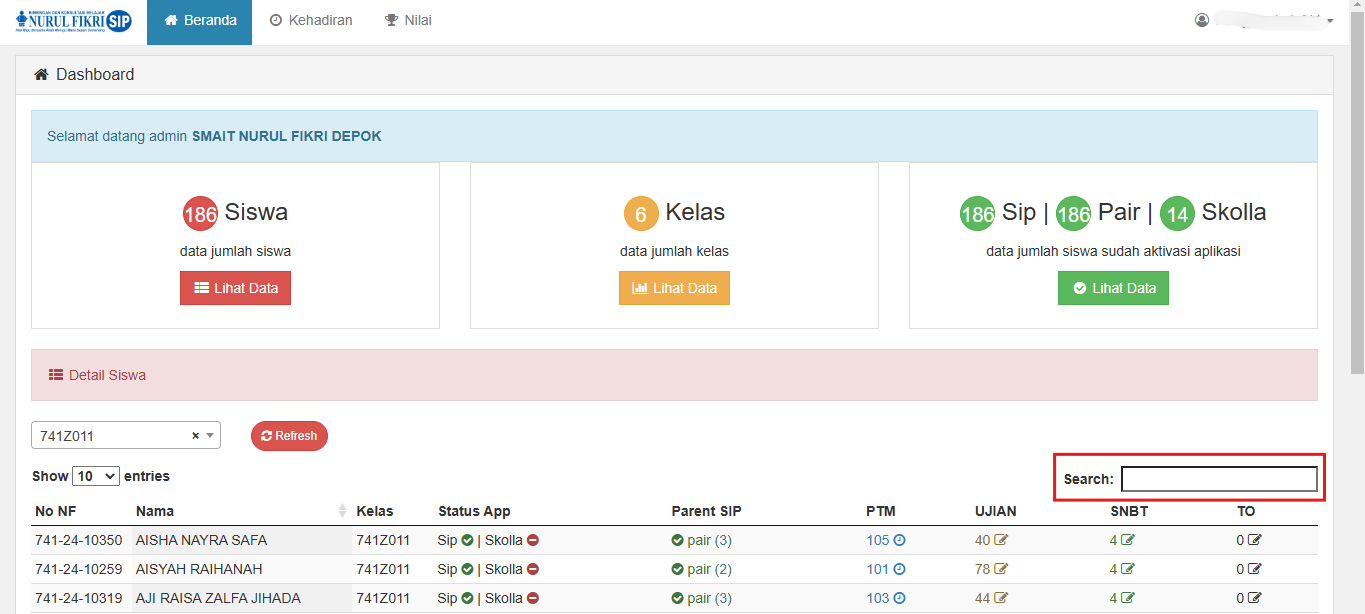Image resolution: width=1365 pixels, height=614 pixels.
Task: Click the sort arrows on Nama column
Action: point(343,511)
